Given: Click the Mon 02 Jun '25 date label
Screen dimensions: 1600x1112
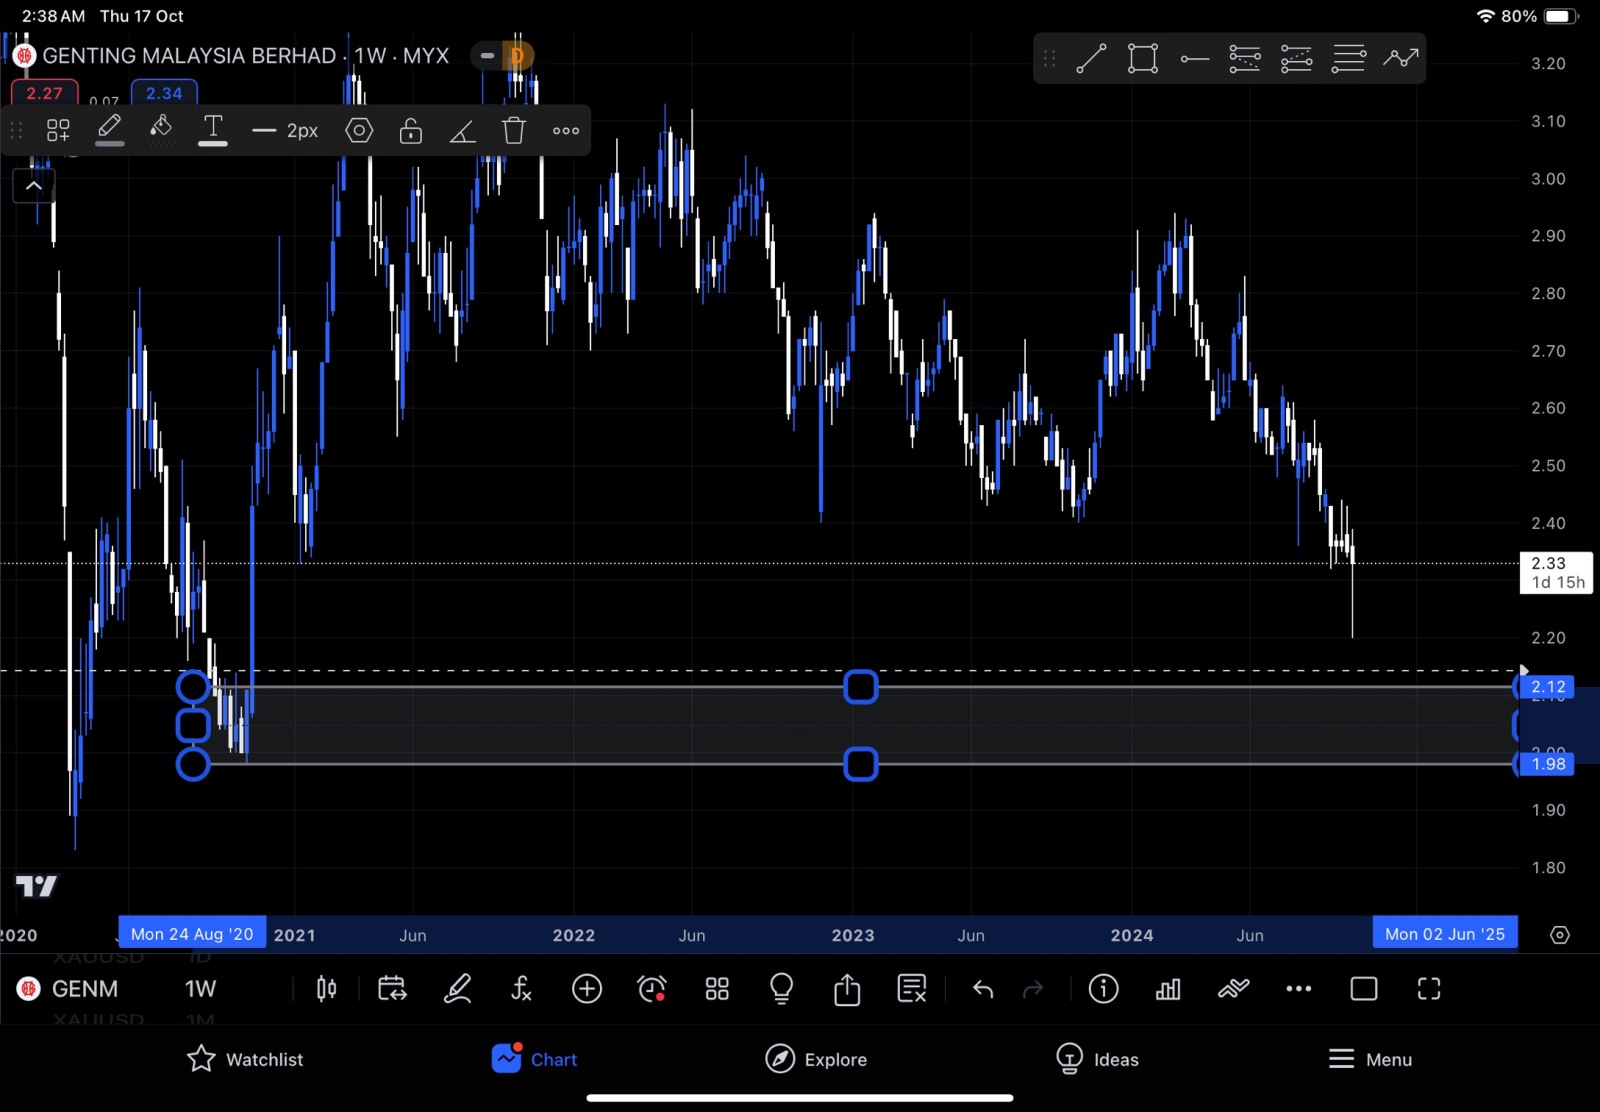Looking at the screenshot, I should 1445,934.
